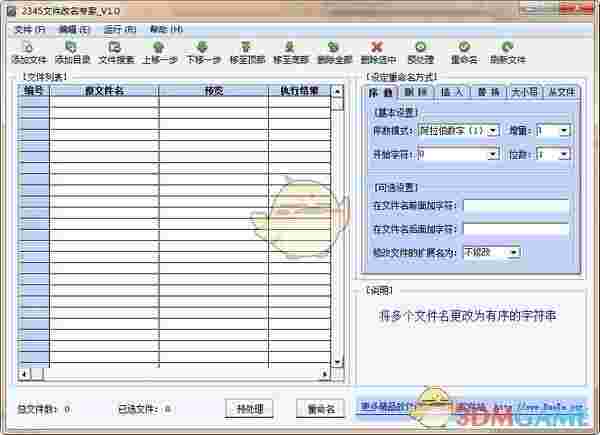This screenshot has width=600, height=435.
Task: Open the 运行(R) menu
Action: [119, 29]
